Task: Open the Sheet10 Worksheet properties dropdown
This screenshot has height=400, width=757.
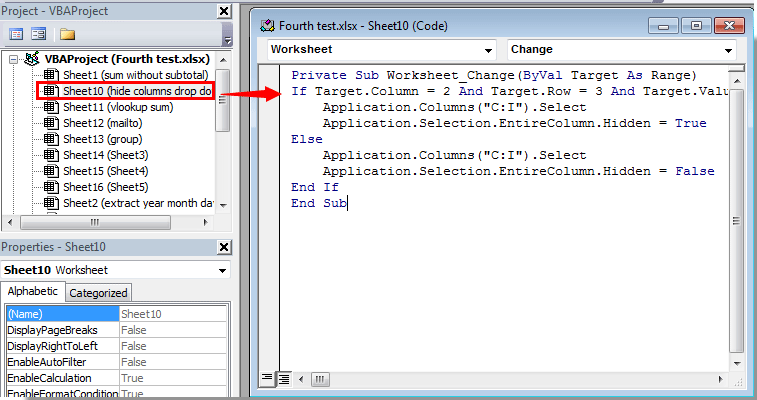Action: click(x=224, y=270)
